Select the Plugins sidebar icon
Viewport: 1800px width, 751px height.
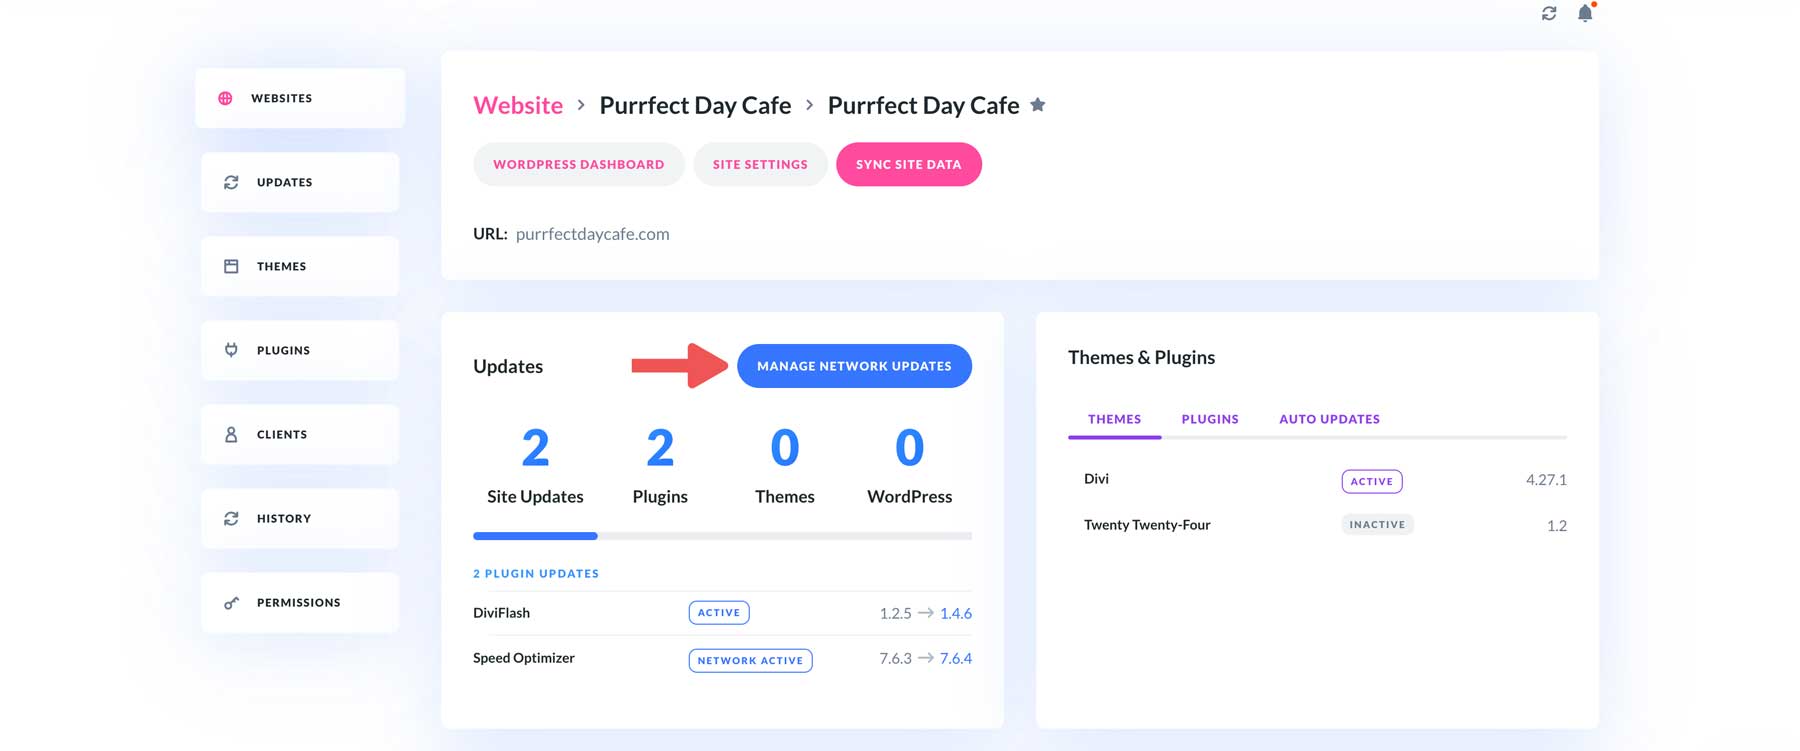[x=230, y=350]
